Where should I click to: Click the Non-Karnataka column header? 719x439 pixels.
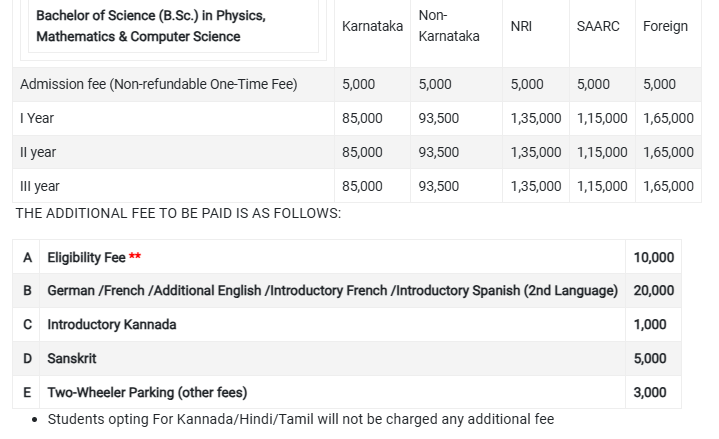coord(448,26)
